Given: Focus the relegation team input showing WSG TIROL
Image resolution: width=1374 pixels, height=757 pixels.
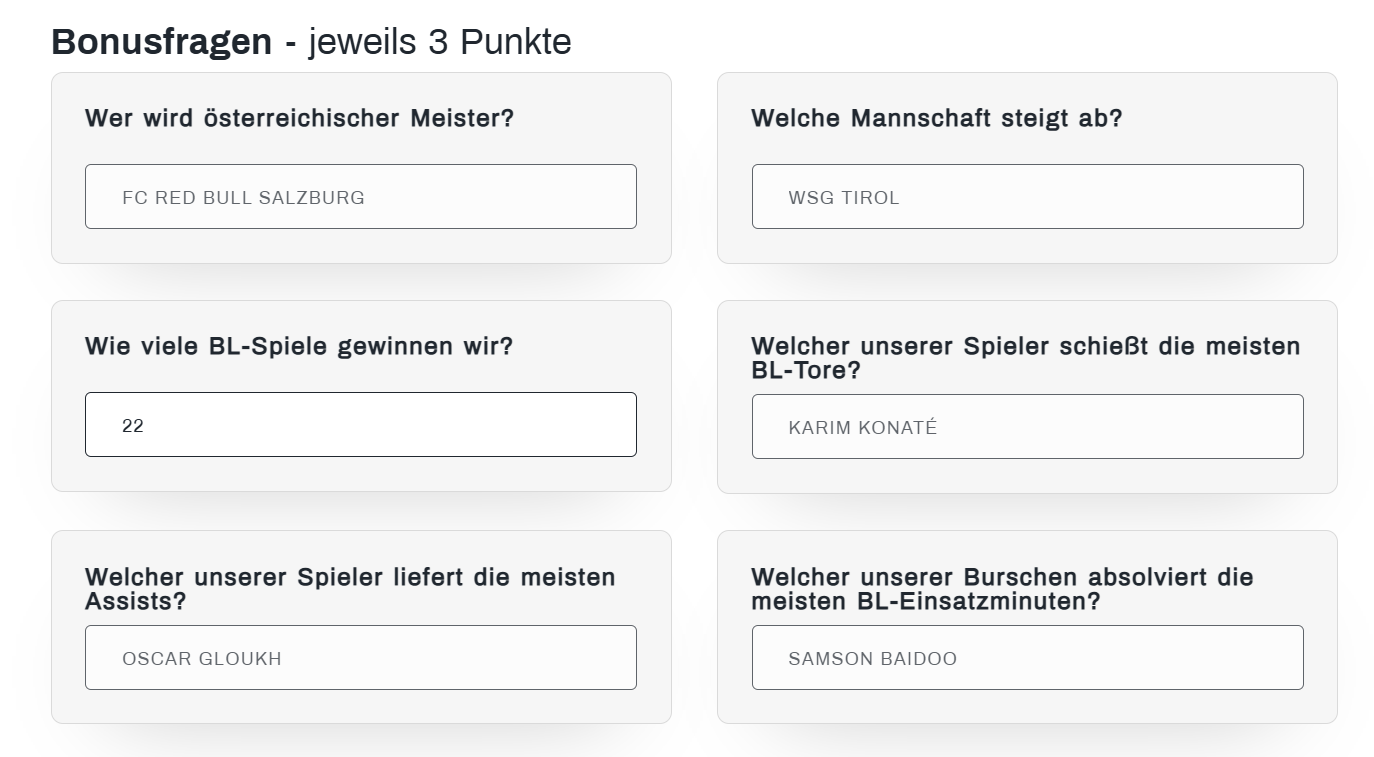Looking at the screenshot, I should pyautogui.click(x=1027, y=197).
